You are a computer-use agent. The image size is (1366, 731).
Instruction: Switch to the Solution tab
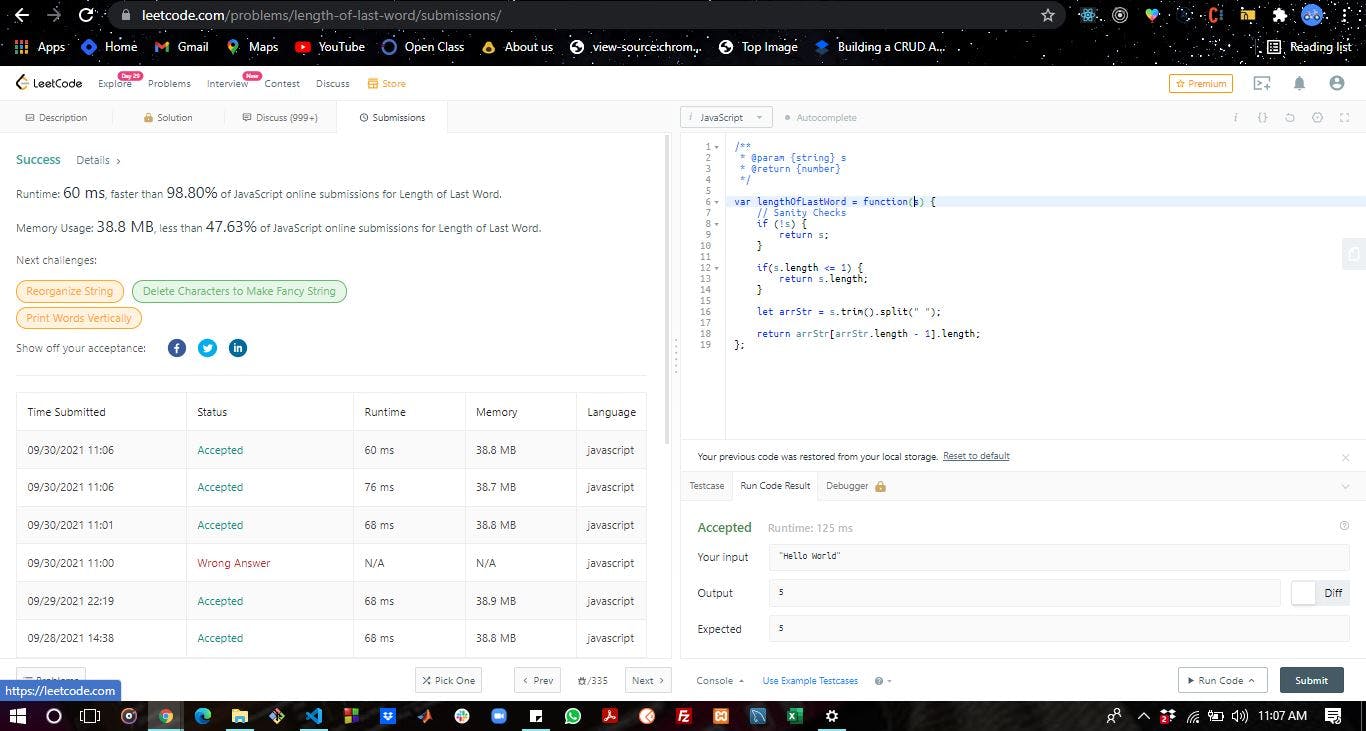[168, 118]
